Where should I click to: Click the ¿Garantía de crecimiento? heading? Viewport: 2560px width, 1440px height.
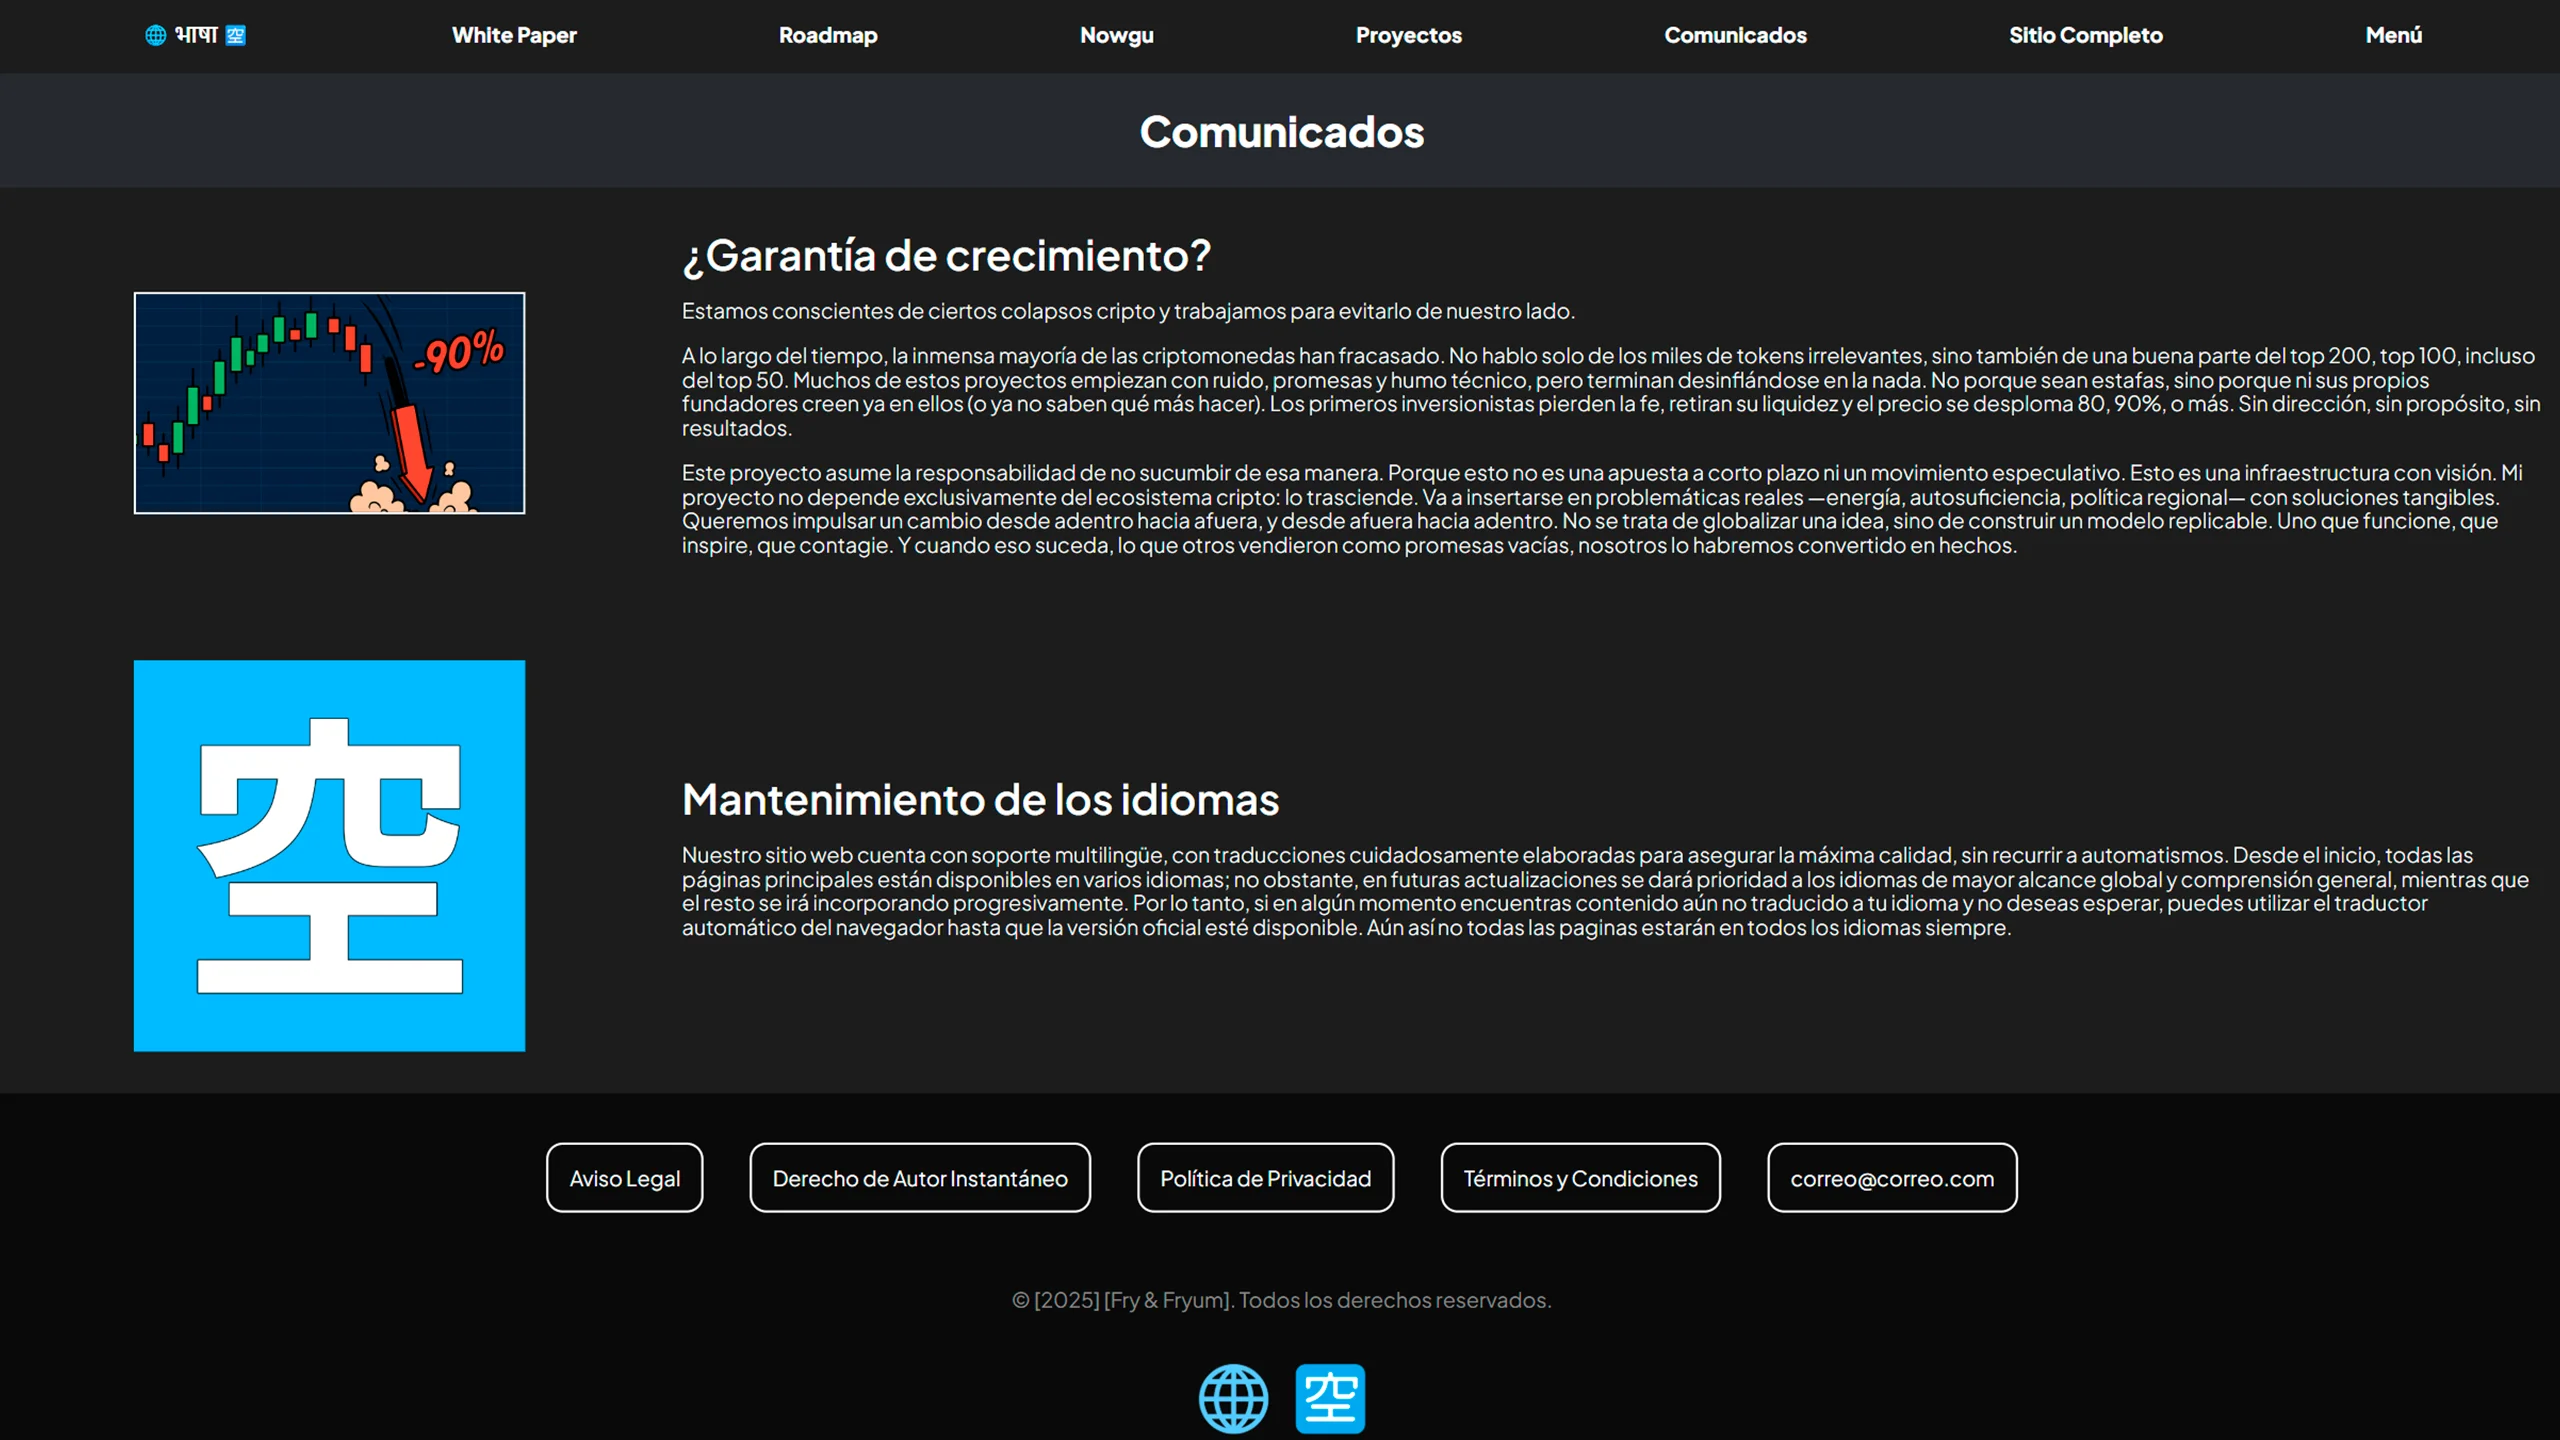[946, 256]
